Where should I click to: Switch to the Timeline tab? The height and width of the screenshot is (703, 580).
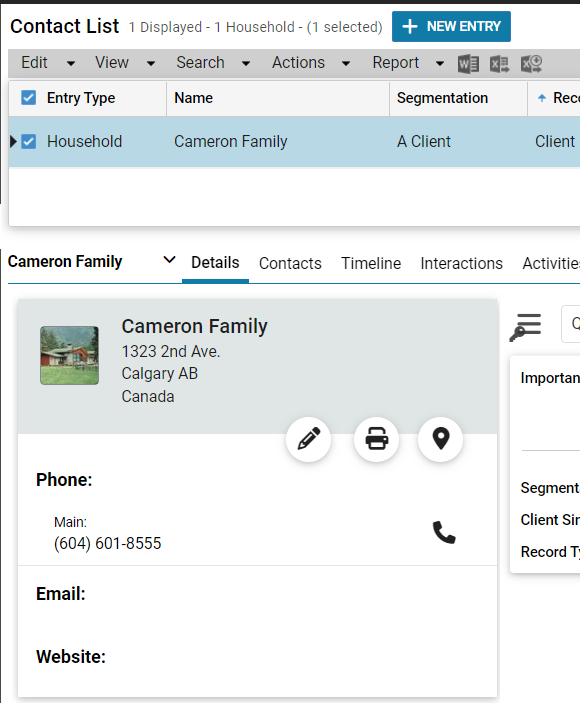click(x=371, y=264)
